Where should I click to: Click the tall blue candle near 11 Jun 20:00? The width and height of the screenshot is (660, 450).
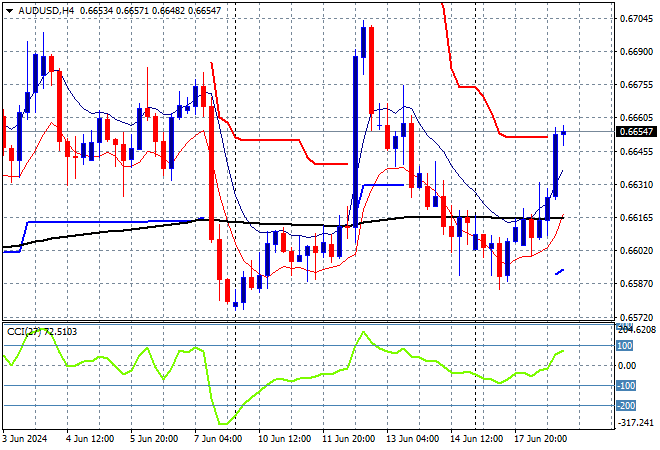coord(356,141)
